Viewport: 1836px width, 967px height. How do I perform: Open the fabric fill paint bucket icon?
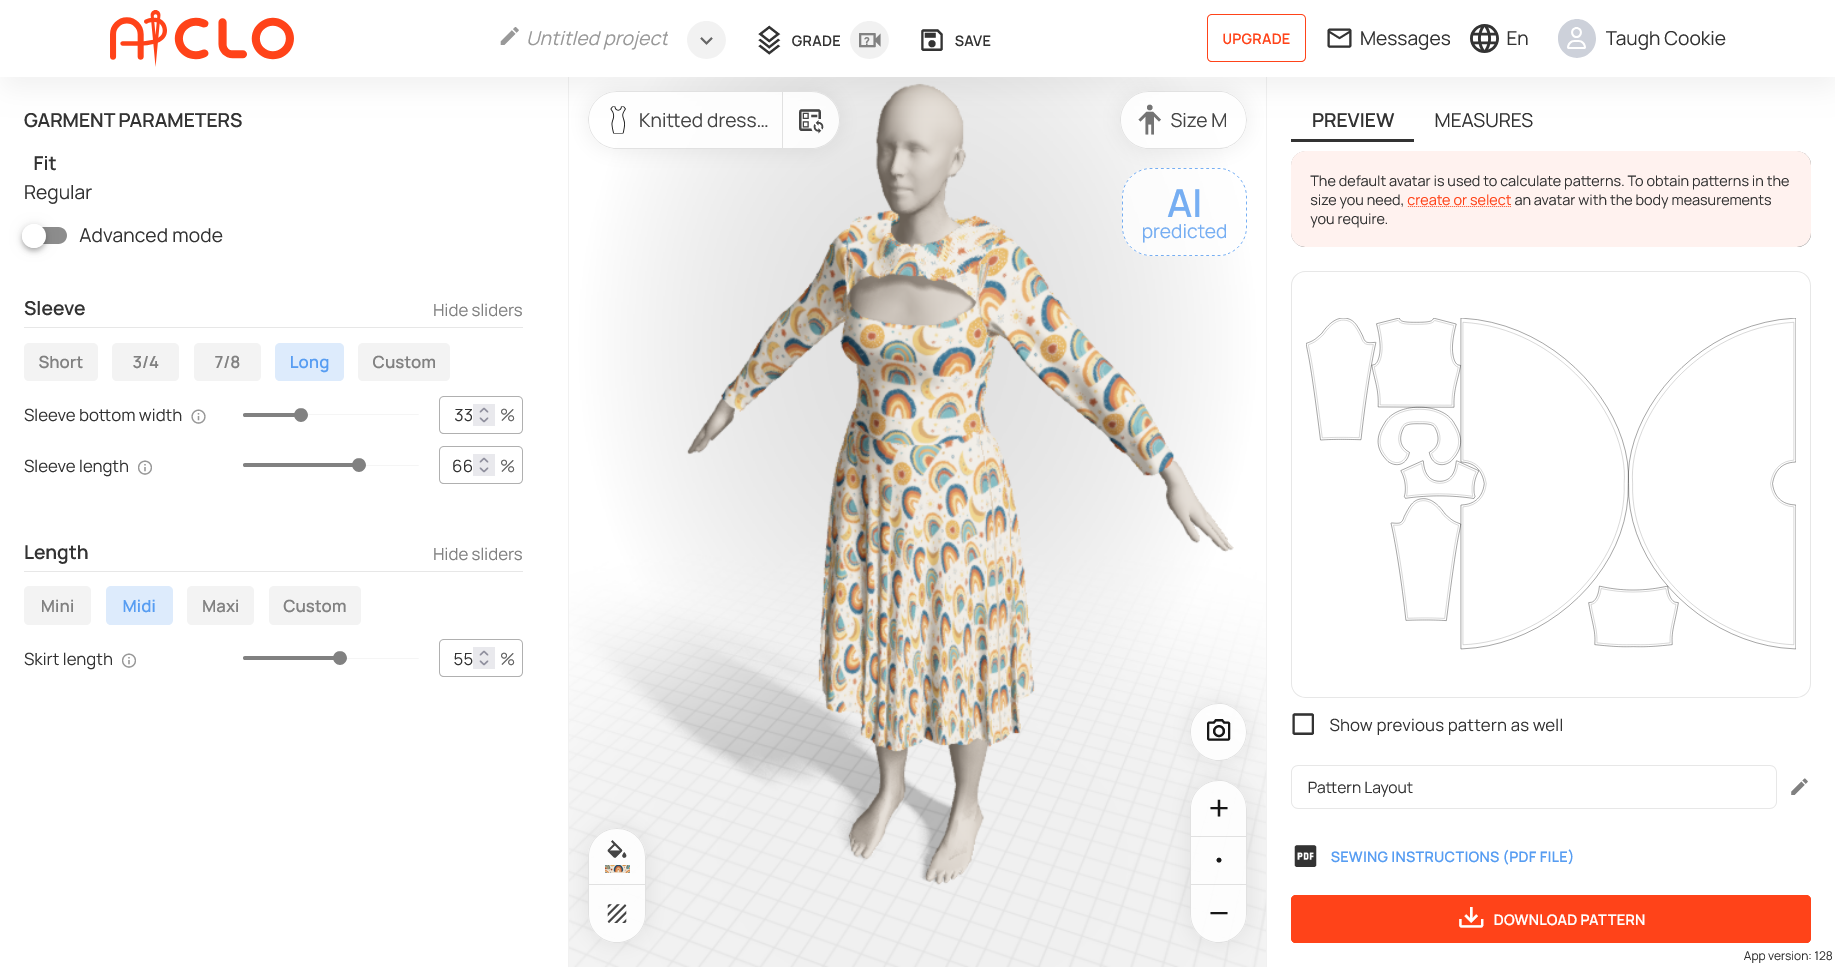617,857
